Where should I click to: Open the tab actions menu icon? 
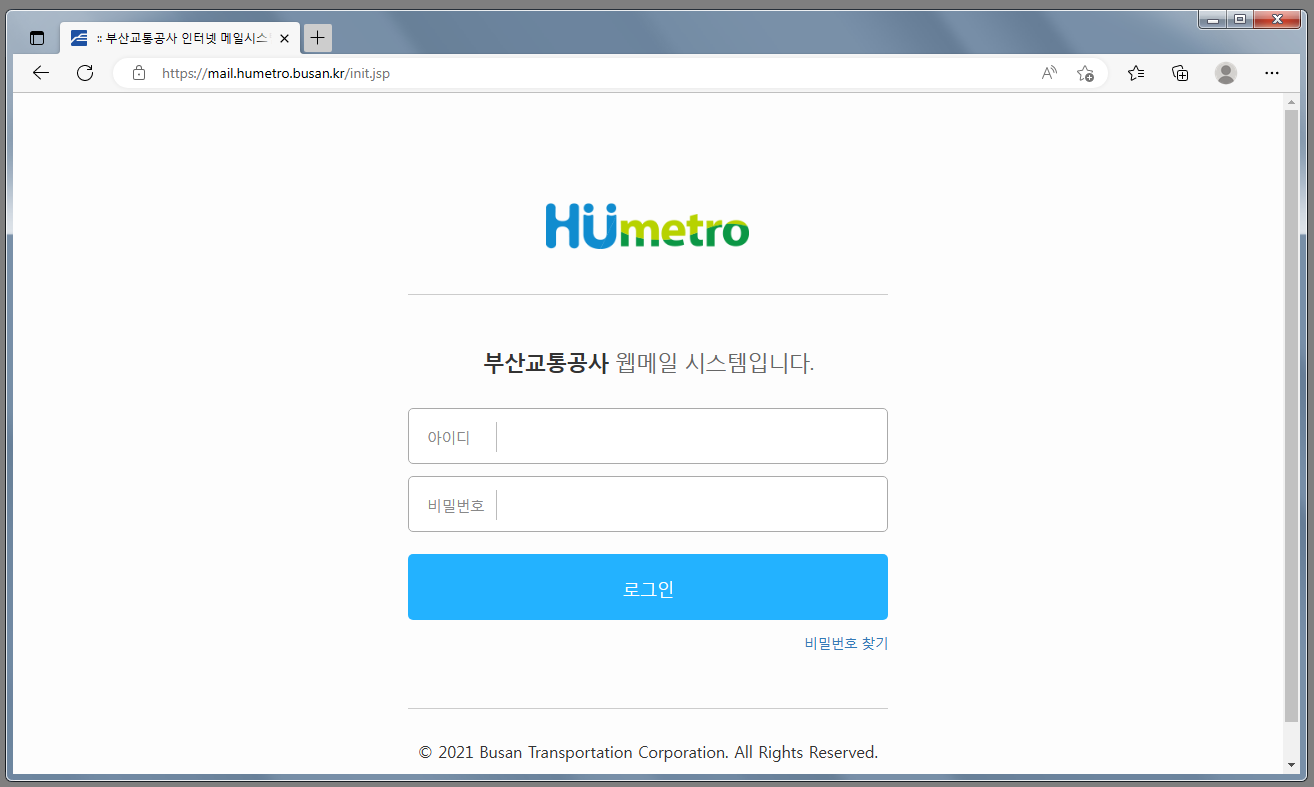[x=37, y=39]
